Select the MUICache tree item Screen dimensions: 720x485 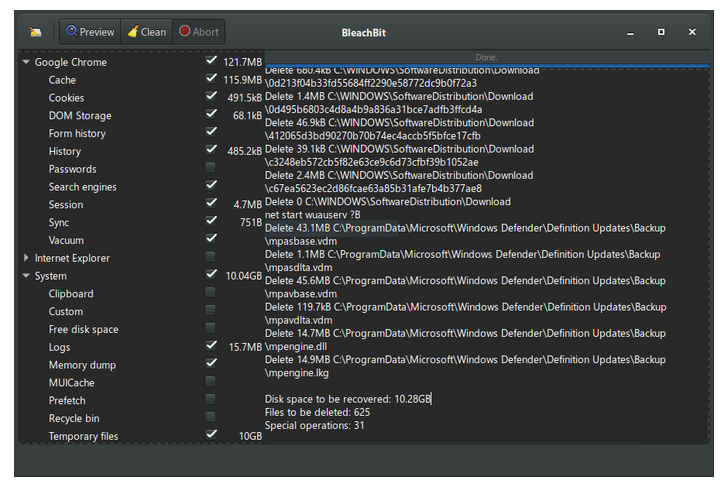coord(71,383)
